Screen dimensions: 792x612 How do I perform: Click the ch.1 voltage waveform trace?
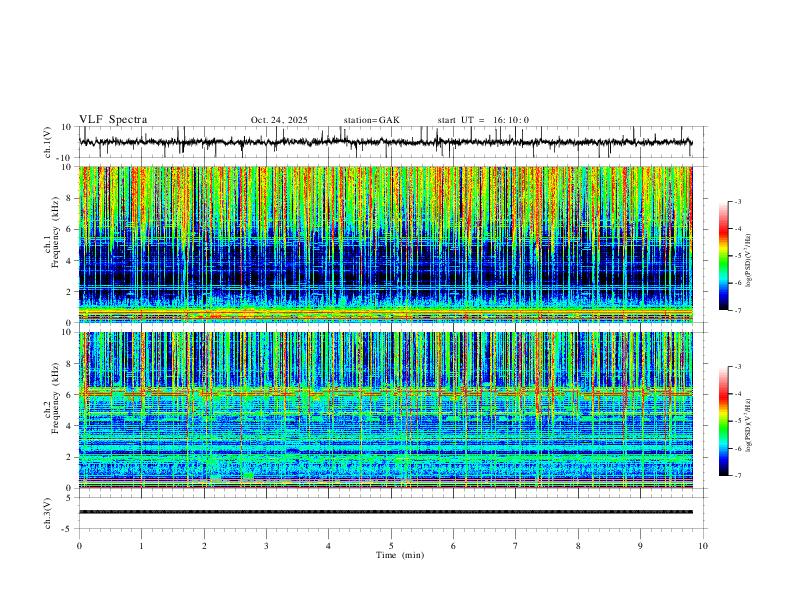385,142
